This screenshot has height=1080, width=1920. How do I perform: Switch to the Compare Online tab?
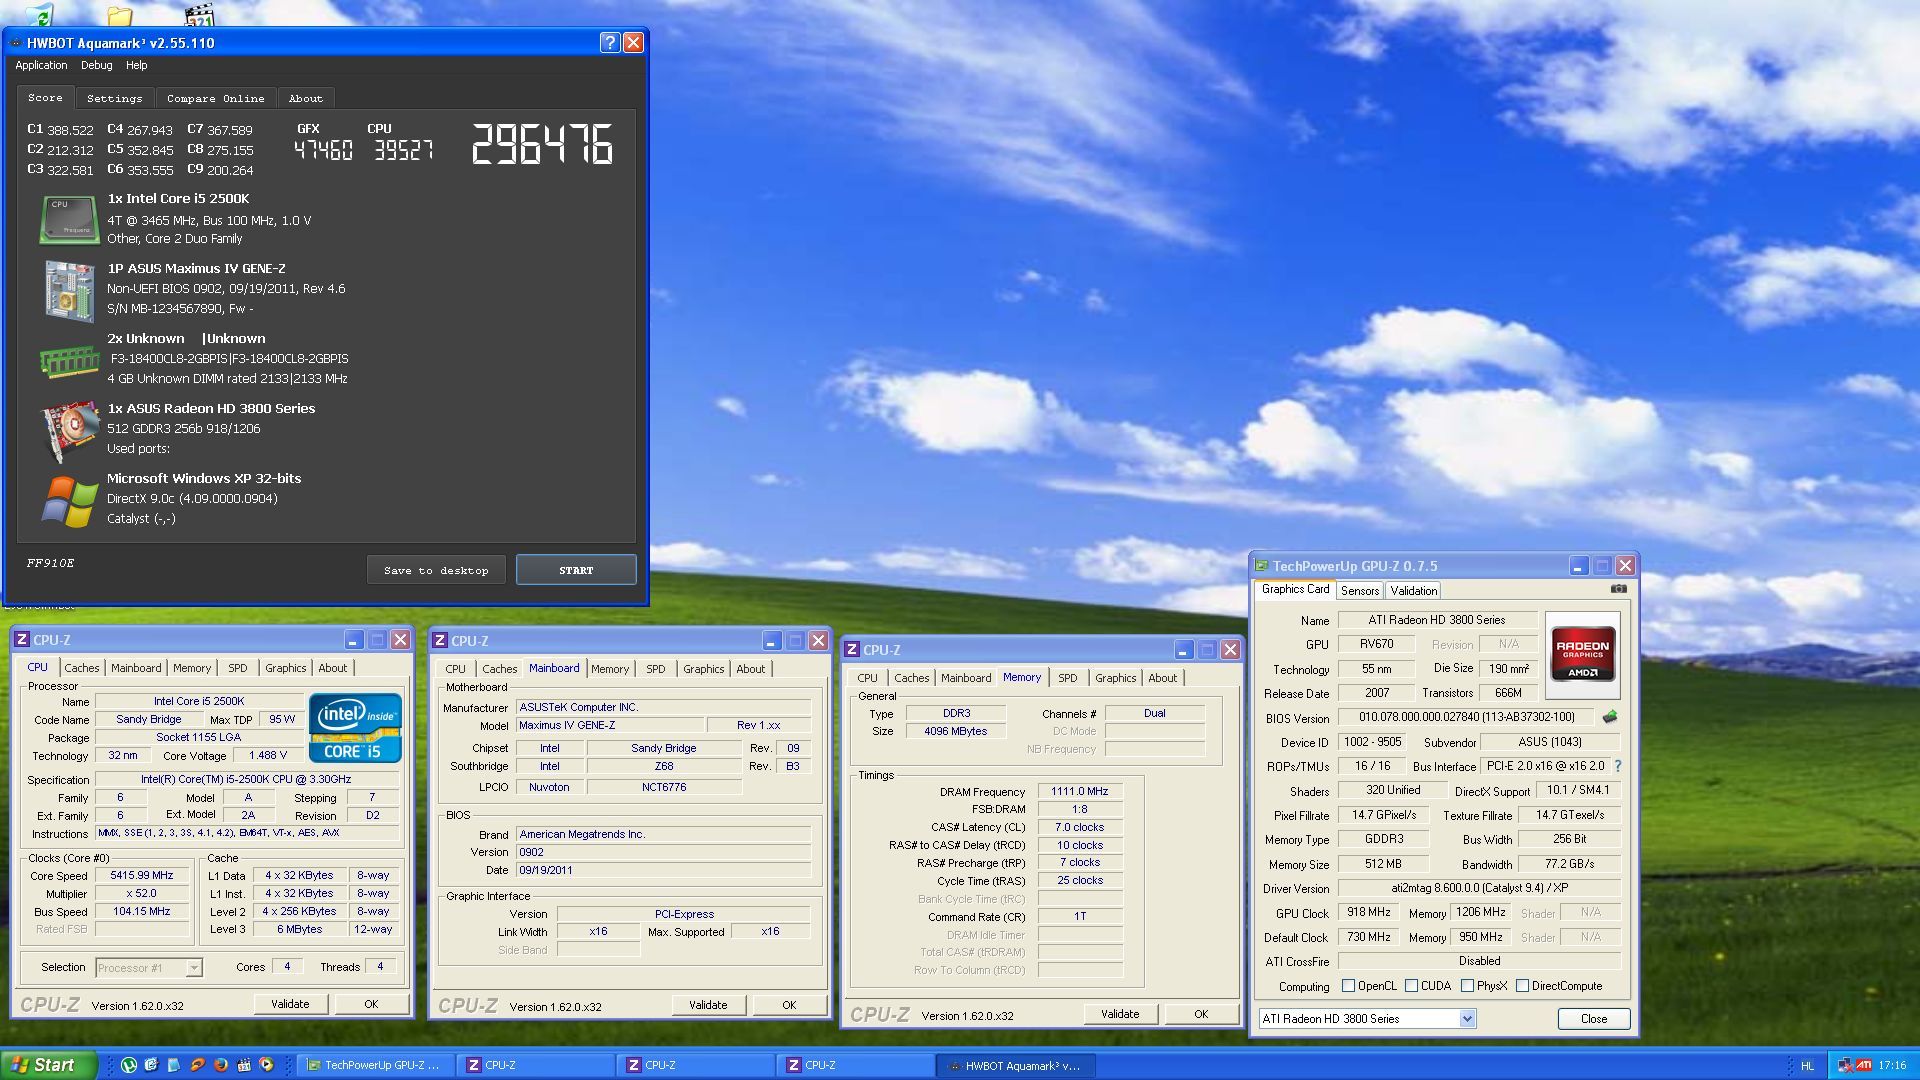[x=215, y=98]
